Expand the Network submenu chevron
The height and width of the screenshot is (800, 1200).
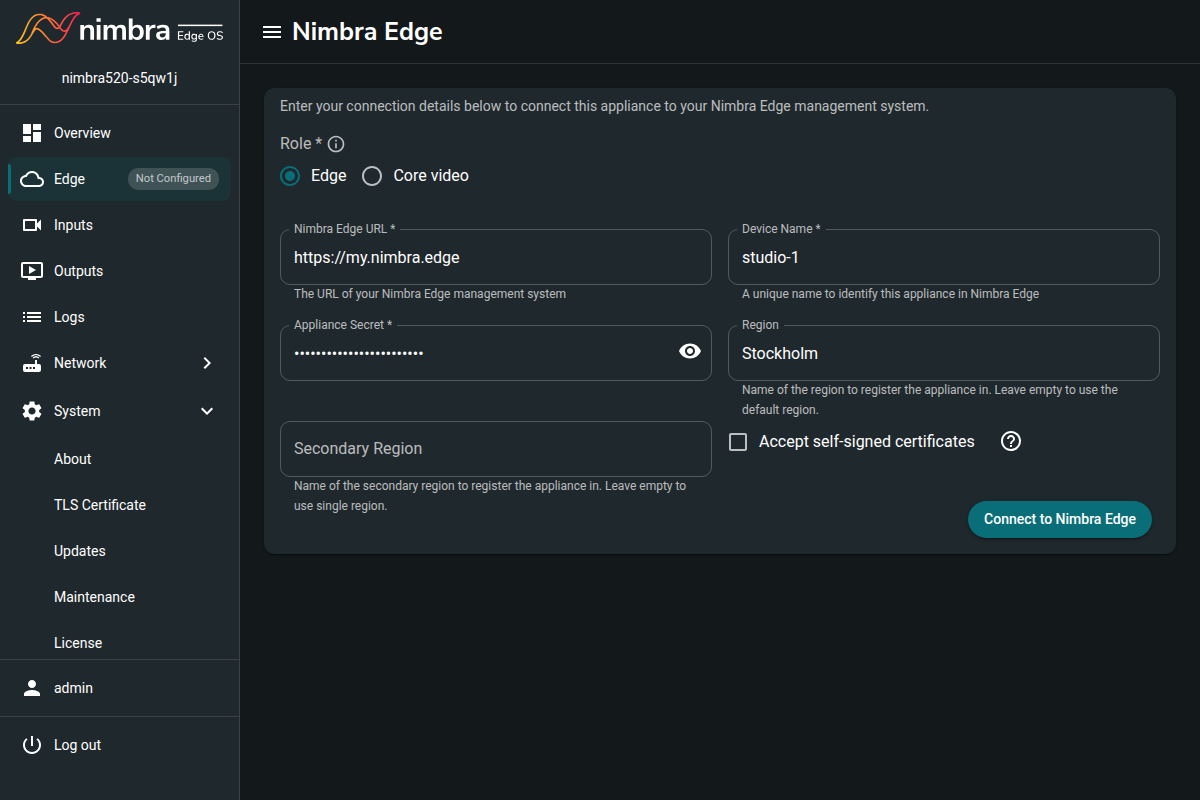point(207,363)
